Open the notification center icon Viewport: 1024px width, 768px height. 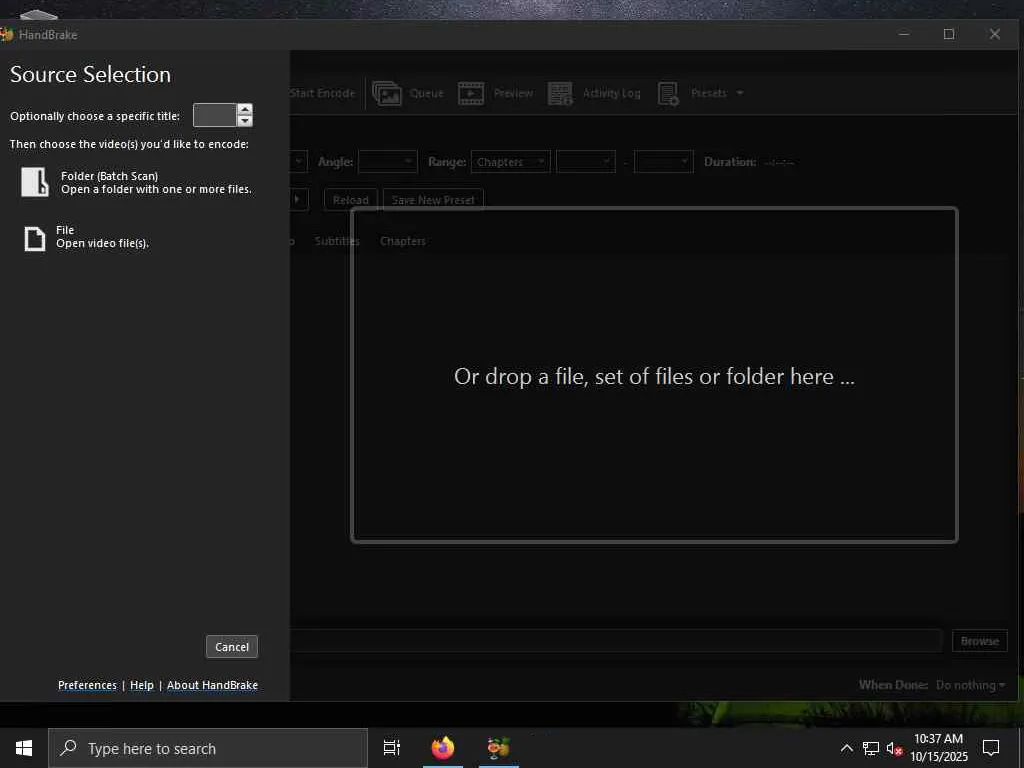991,748
